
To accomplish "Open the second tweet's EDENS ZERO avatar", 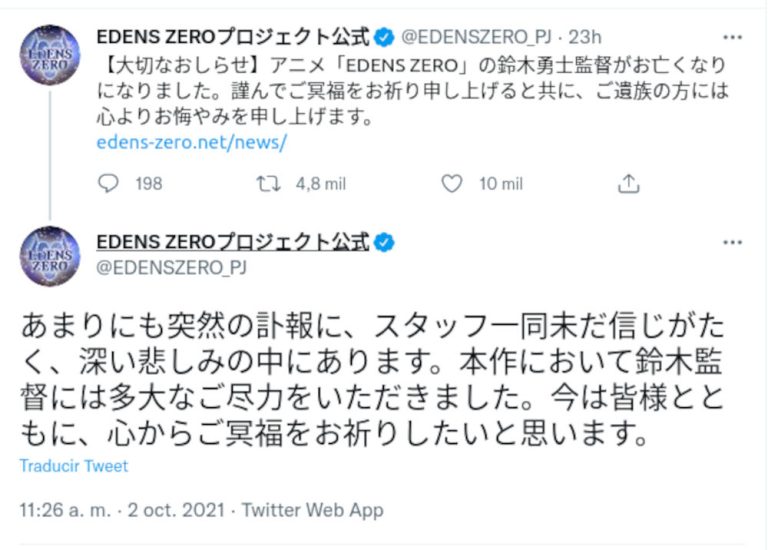I will pyautogui.click(x=50, y=256).
